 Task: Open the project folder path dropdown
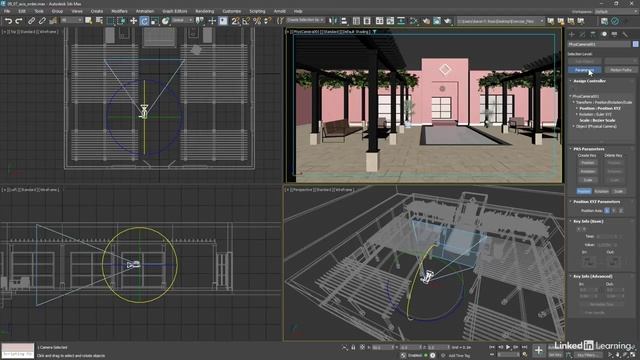tap(500, 21)
